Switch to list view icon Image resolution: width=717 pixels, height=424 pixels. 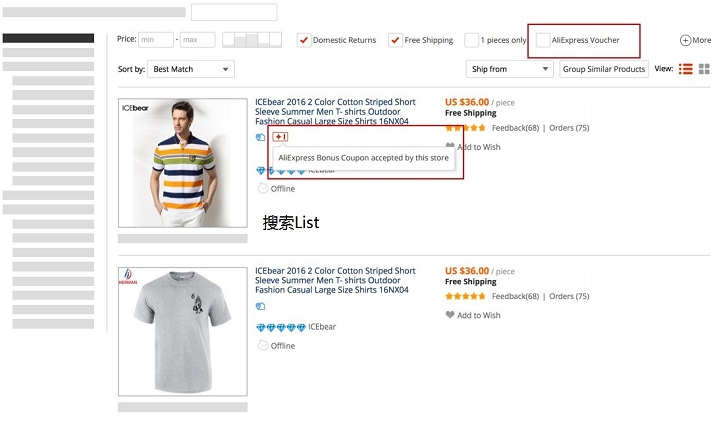coord(685,69)
